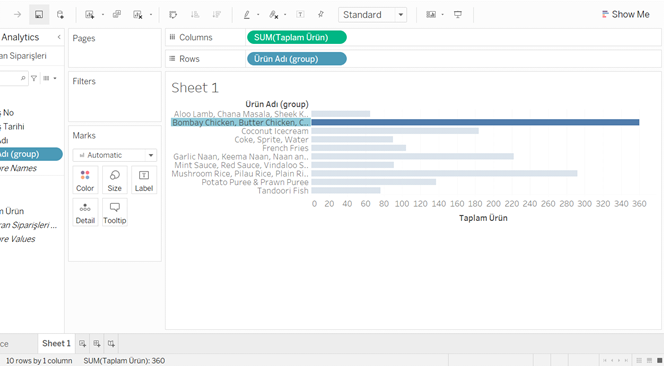Select the Tarihi field in the data pane
Image resolution: width=664 pixels, height=366 pixels.
(x=14, y=127)
